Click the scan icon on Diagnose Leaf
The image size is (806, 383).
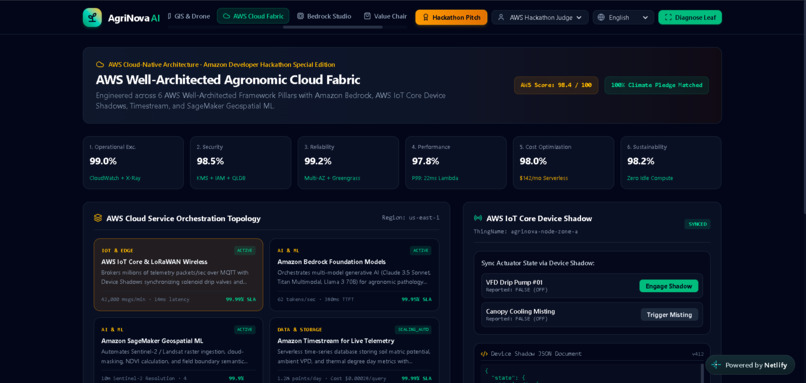(668, 17)
